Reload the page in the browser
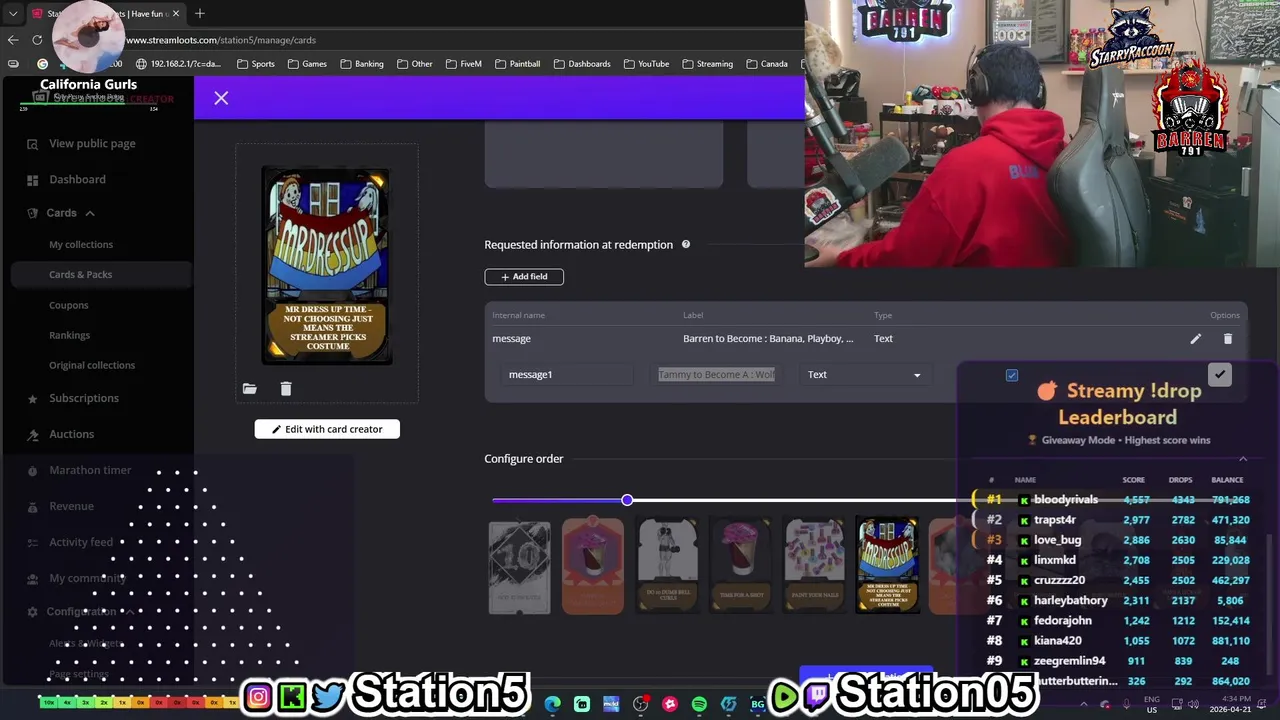Screen dimensions: 1280x720 (37, 40)
